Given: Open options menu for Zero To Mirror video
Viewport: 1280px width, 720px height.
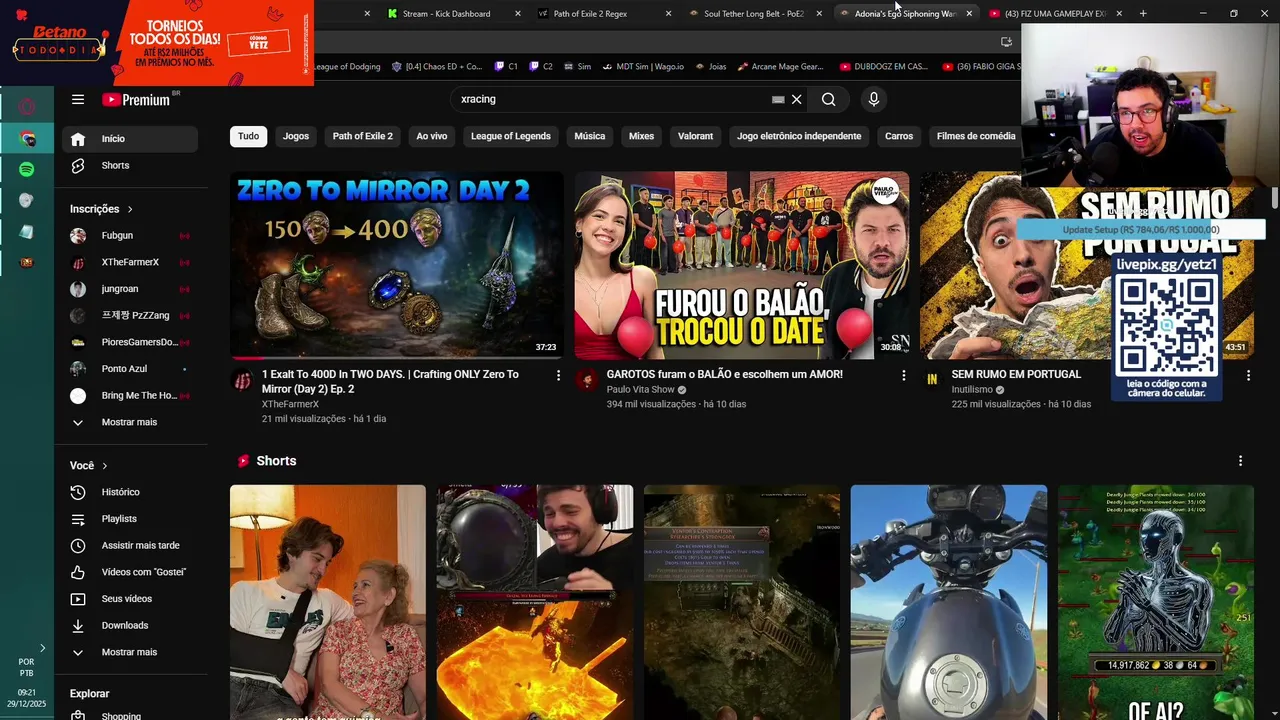Looking at the screenshot, I should point(558,375).
